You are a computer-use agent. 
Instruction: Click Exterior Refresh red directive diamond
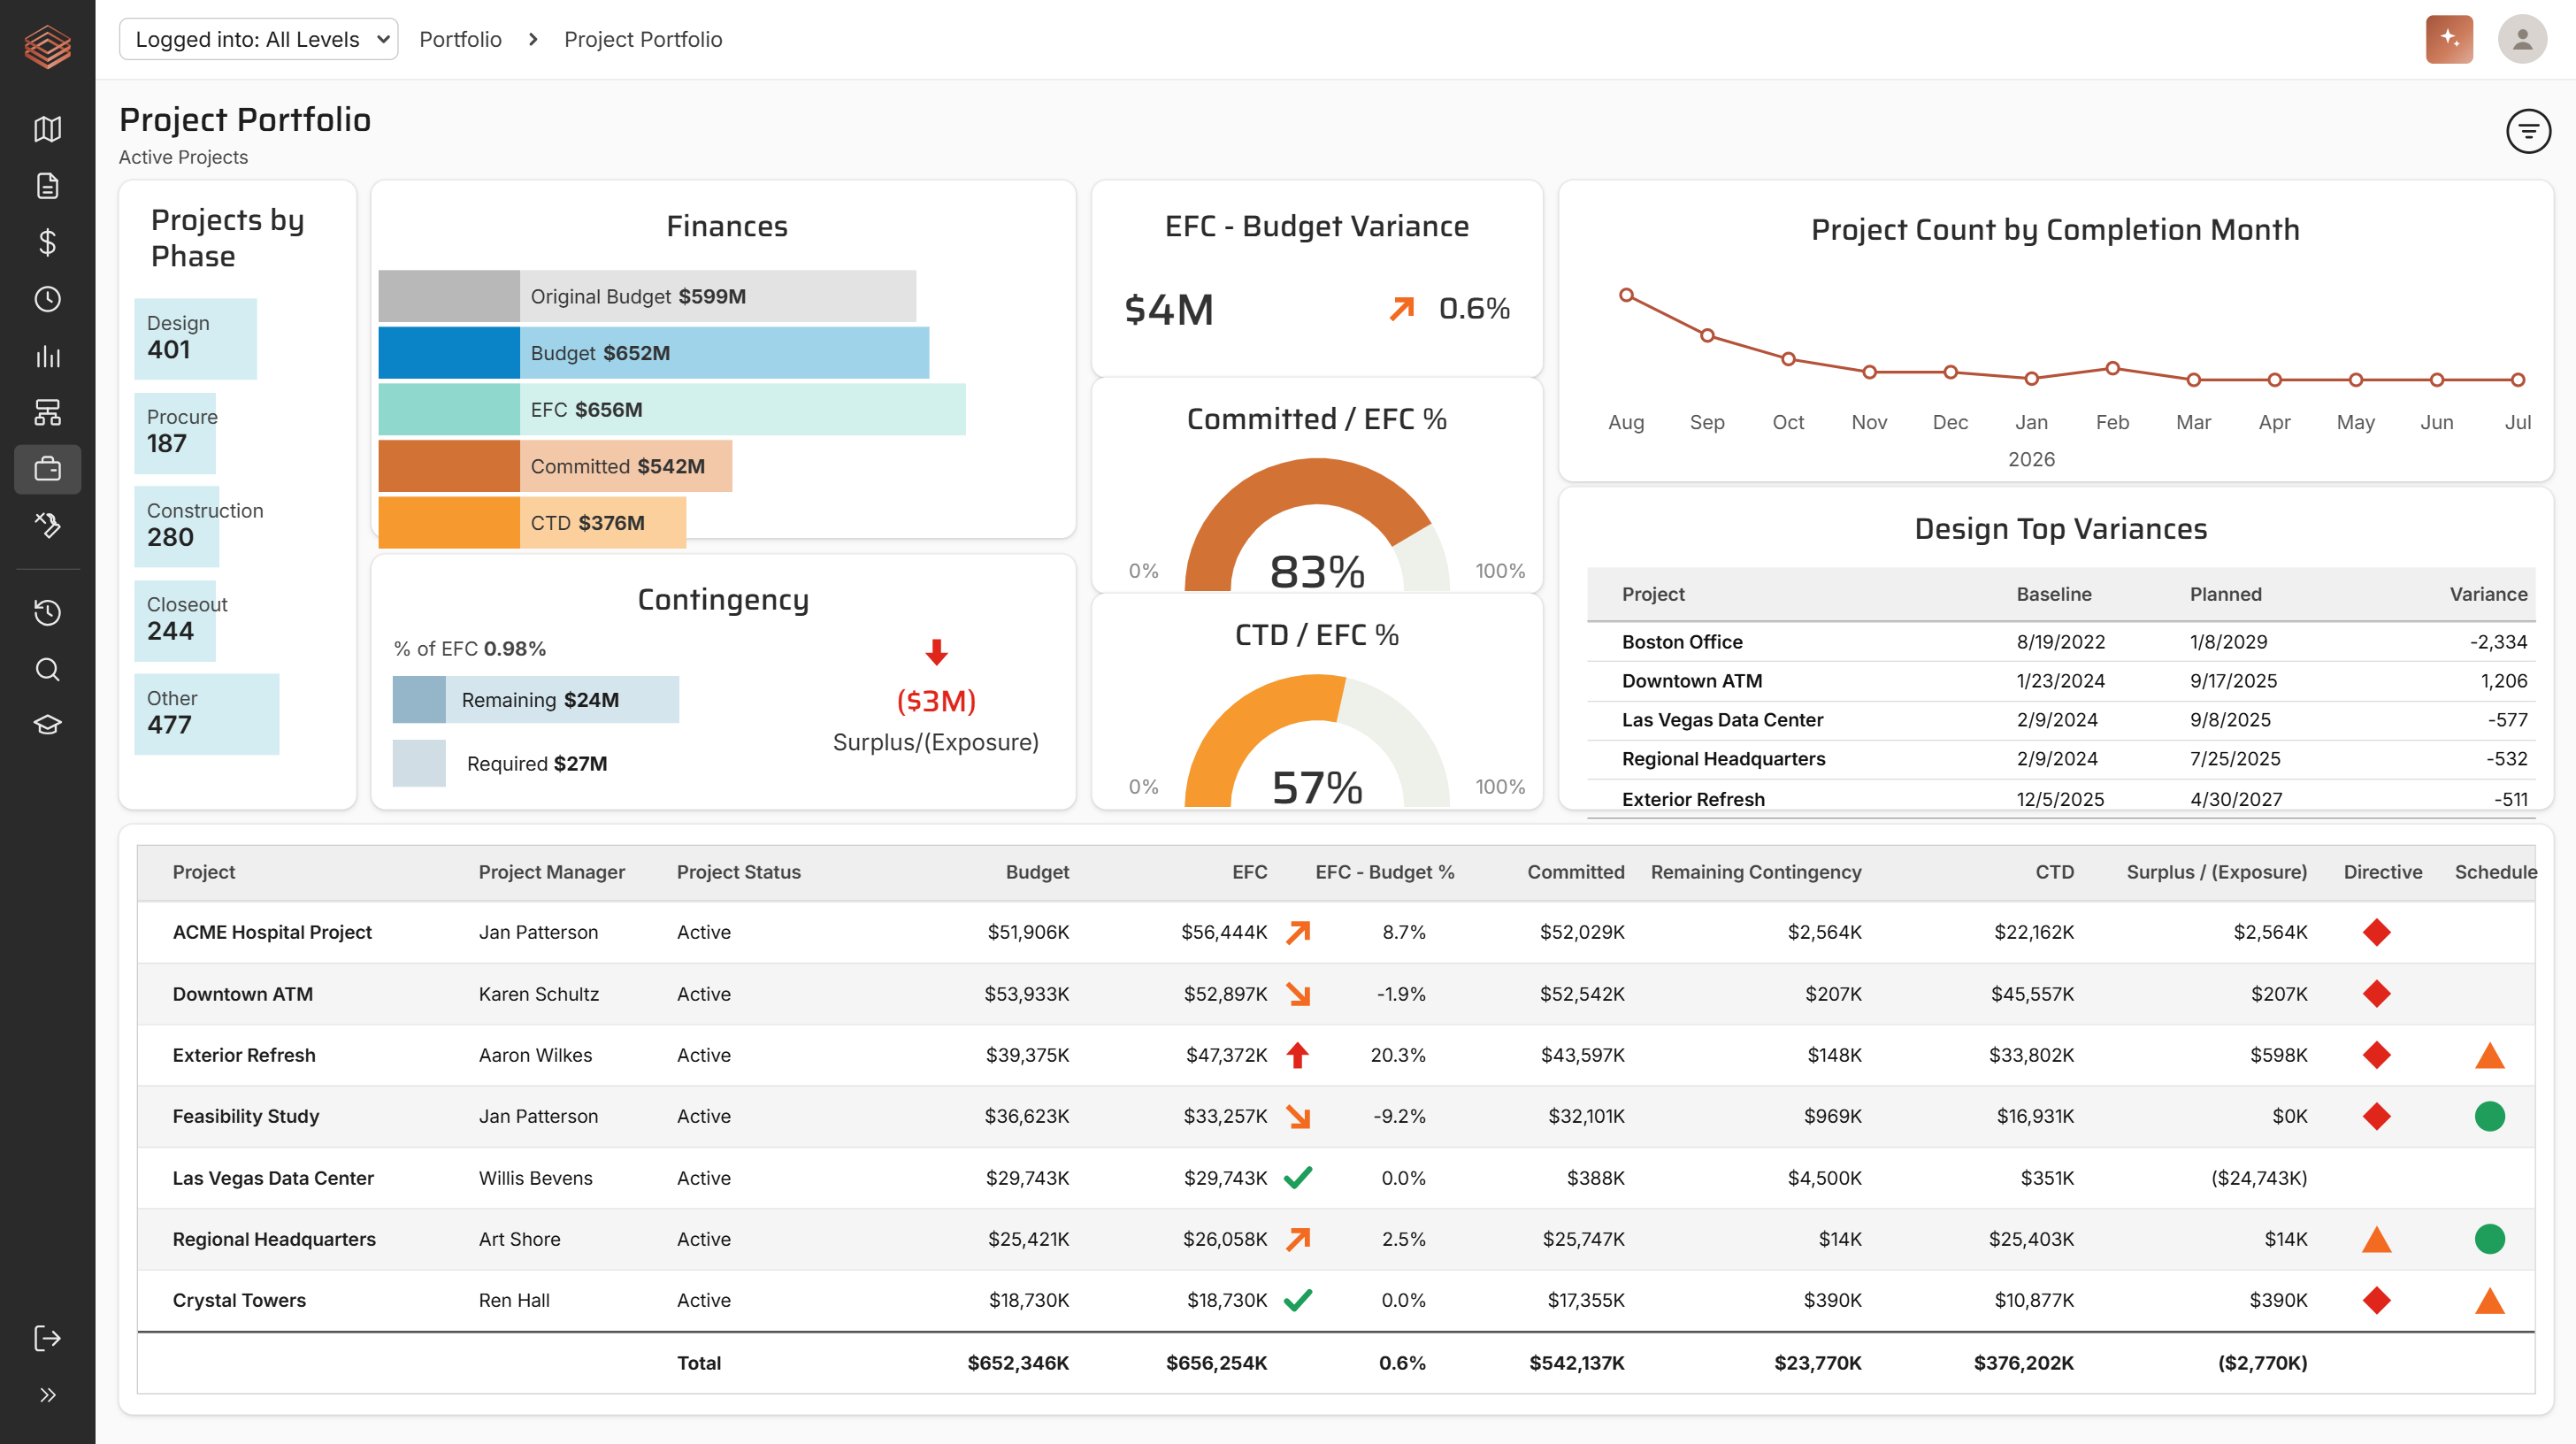click(x=2376, y=1055)
